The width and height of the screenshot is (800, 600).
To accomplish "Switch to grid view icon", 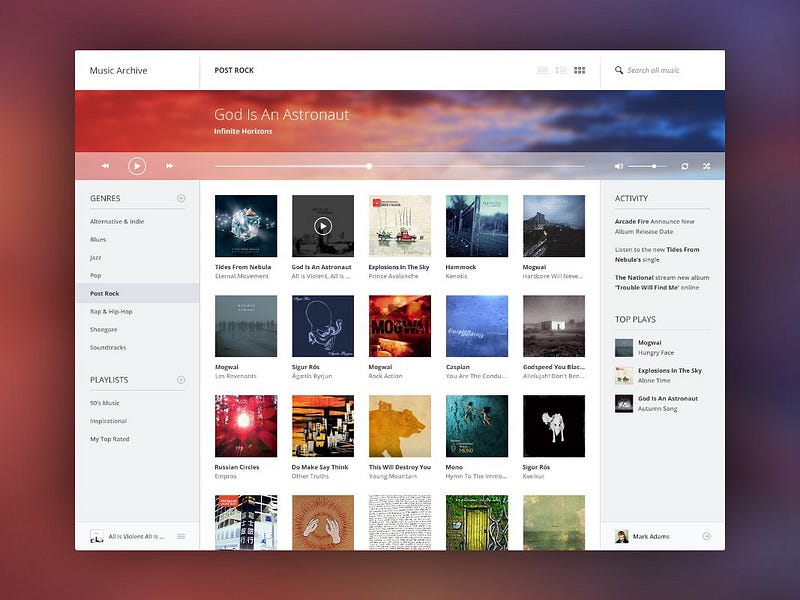I will tap(580, 70).
